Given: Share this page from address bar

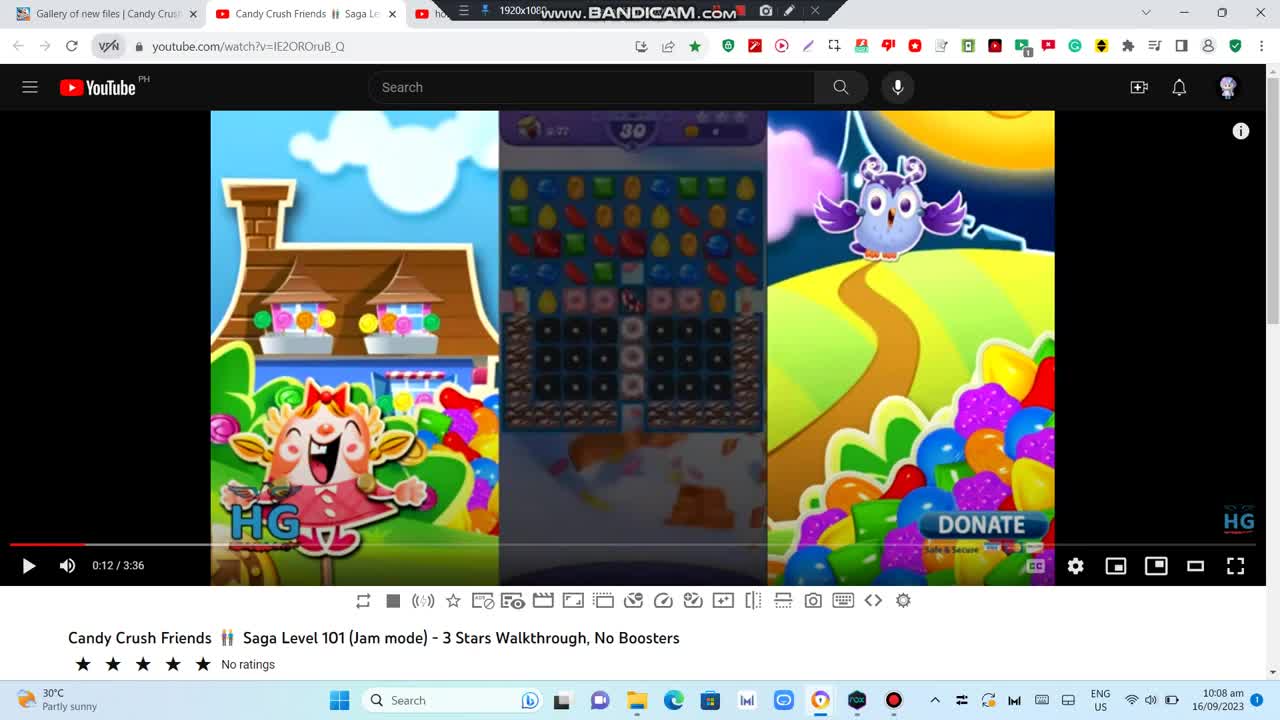Looking at the screenshot, I should coord(668,46).
